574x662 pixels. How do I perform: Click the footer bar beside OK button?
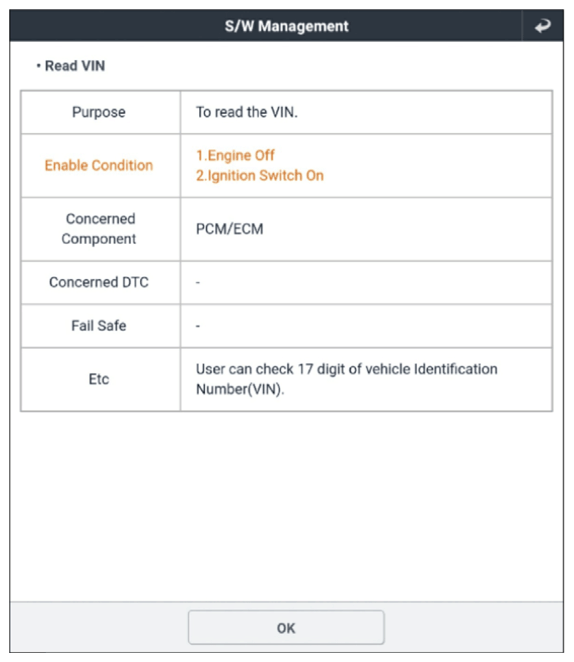[473, 627]
